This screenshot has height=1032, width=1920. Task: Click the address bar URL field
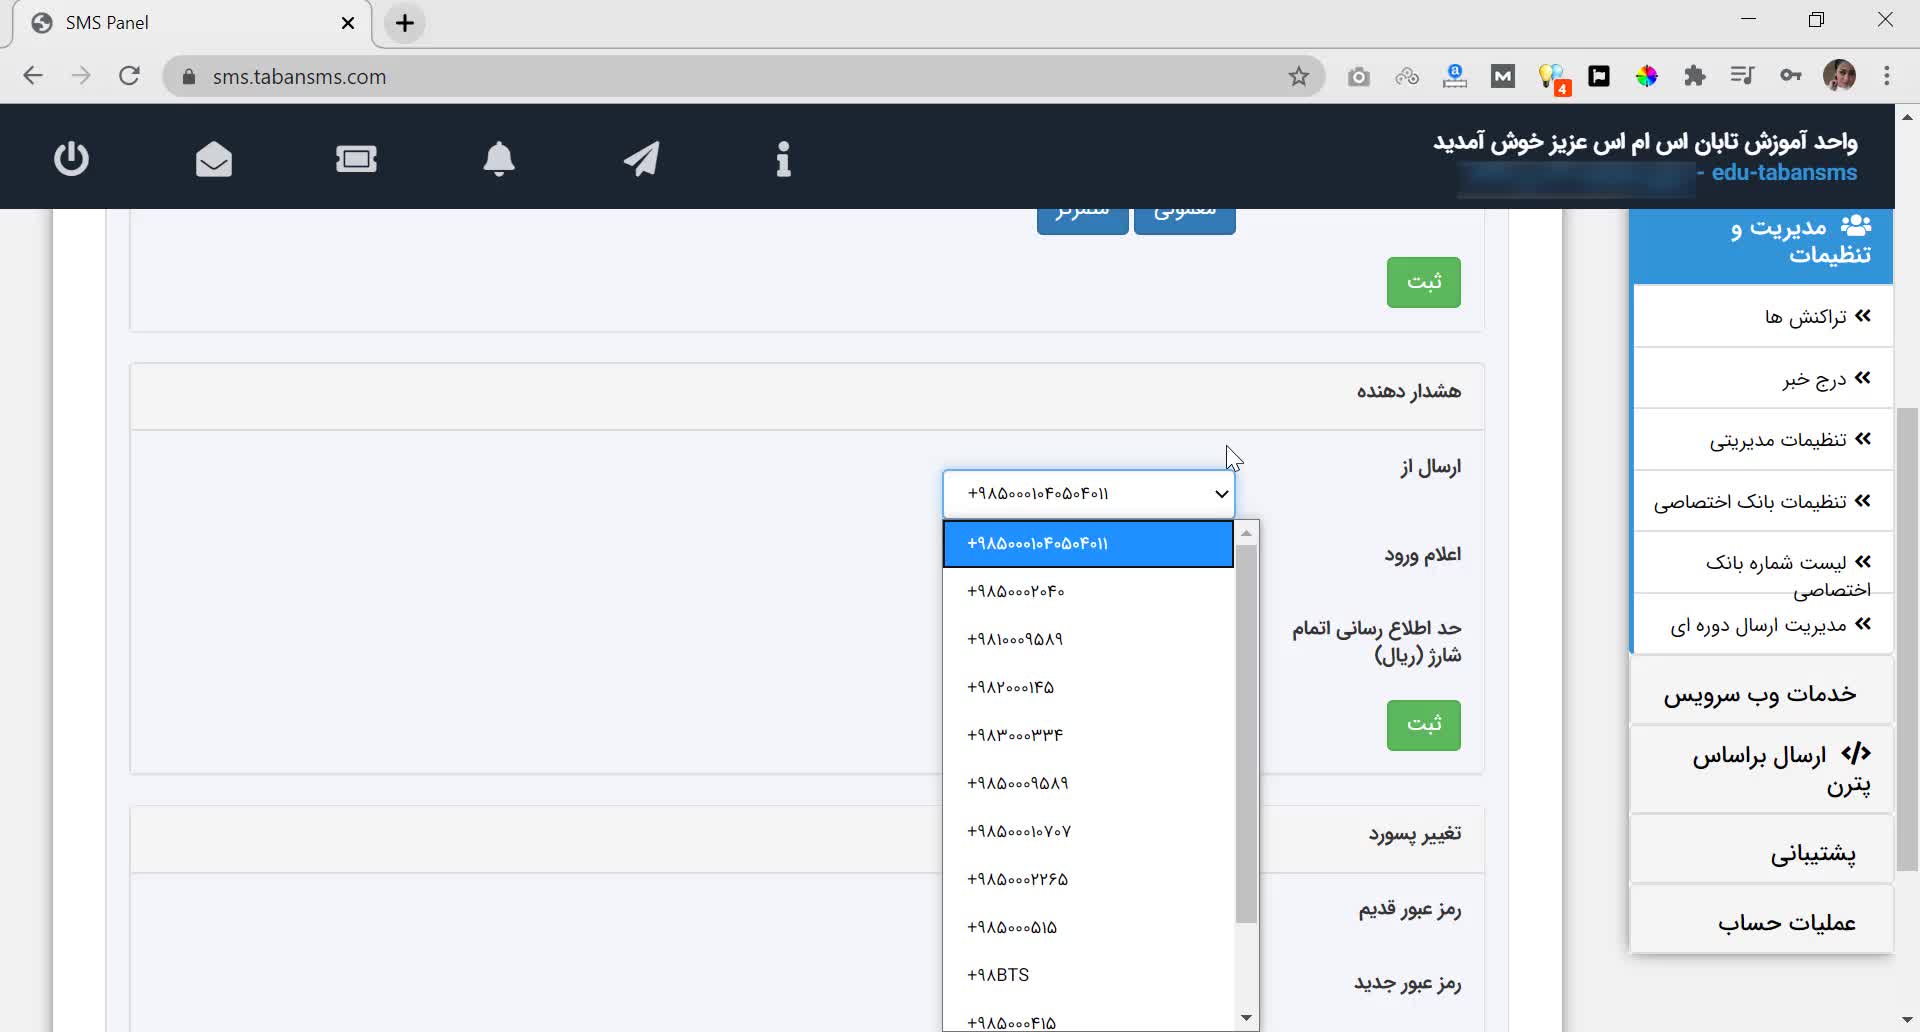pyautogui.click(x=700, y=77)
